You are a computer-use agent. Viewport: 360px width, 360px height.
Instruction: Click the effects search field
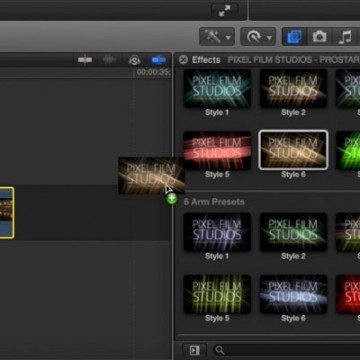click(287, 350)
